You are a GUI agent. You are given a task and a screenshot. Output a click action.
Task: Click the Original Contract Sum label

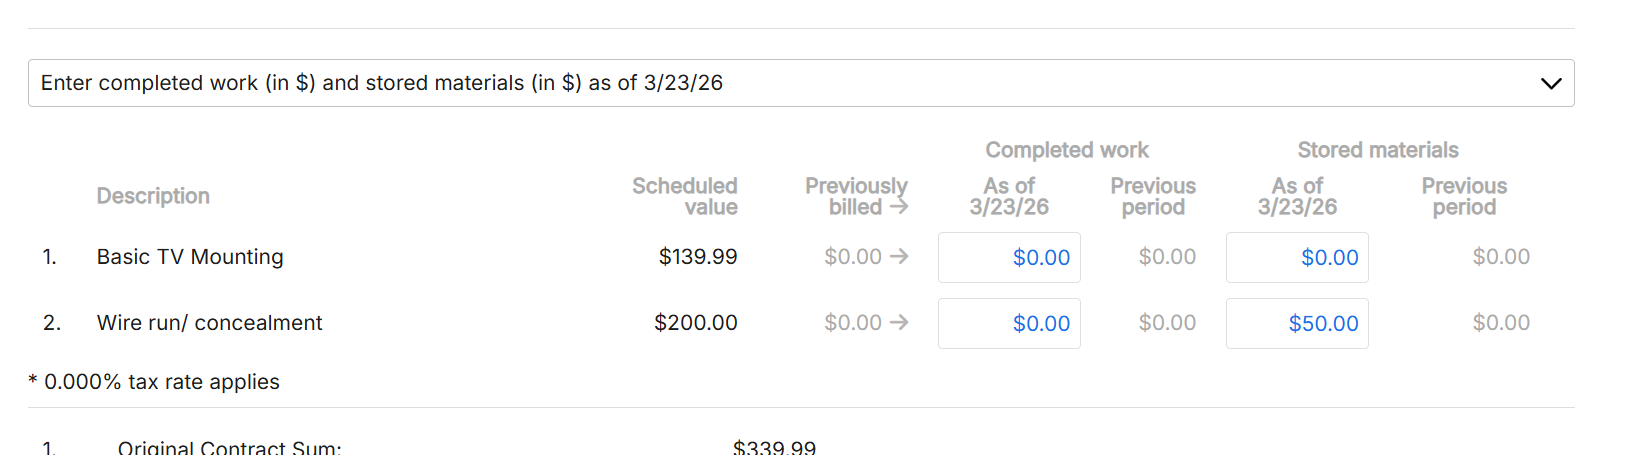point(229,448)
